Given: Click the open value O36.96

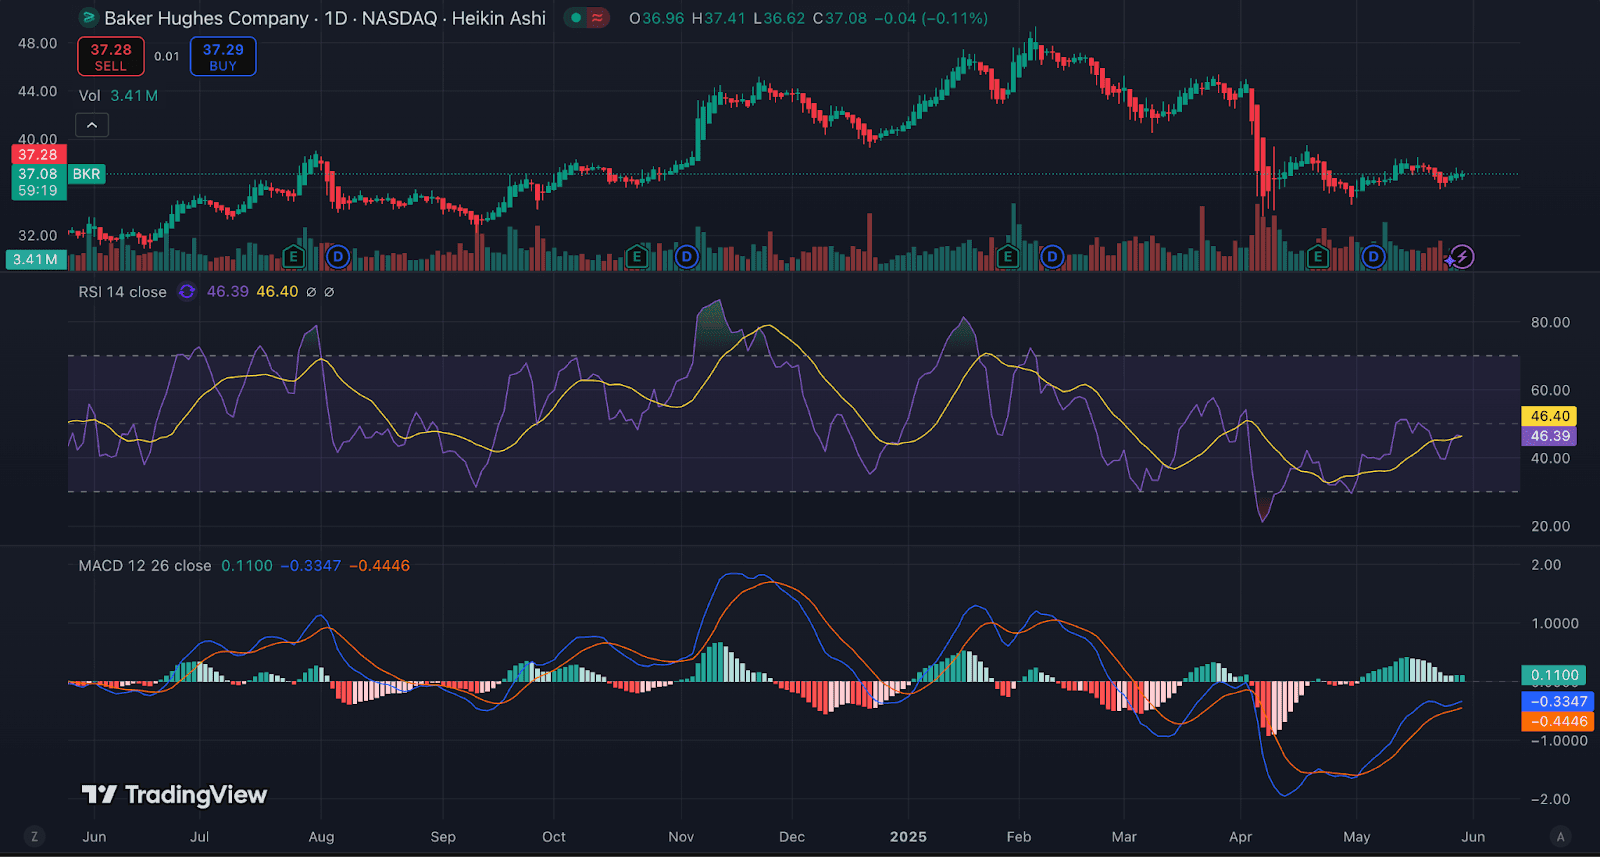Looking at the screenshot, I should pyautogui.click(x=657, y=18).
